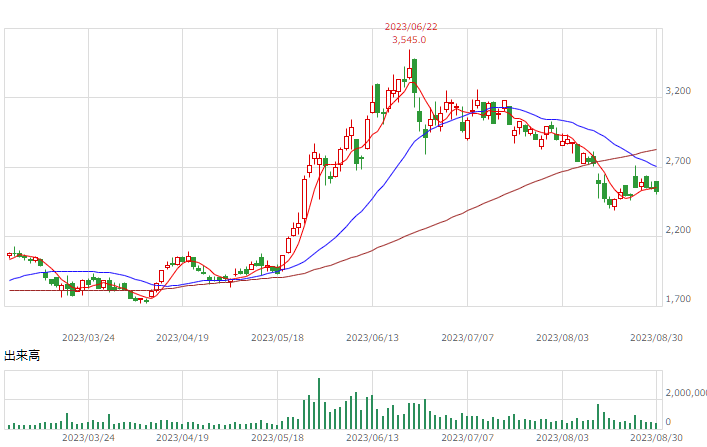Click 2023/06/13 date under the volume chart
Image resolution: width=707 pixels, height=447 pixels.
[372, 438]
